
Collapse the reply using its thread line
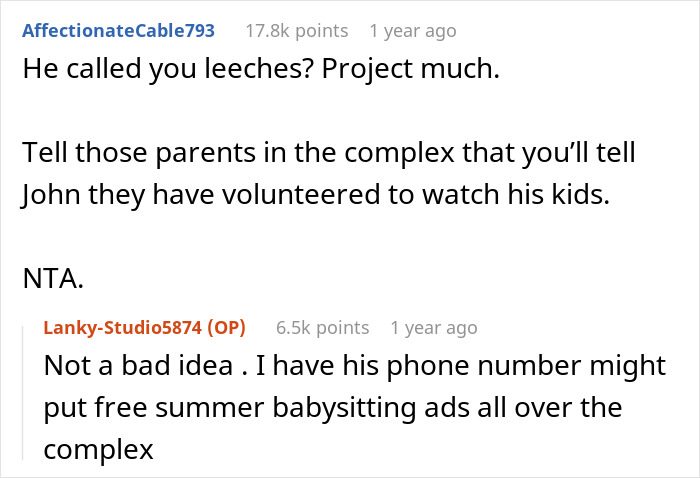24,390
